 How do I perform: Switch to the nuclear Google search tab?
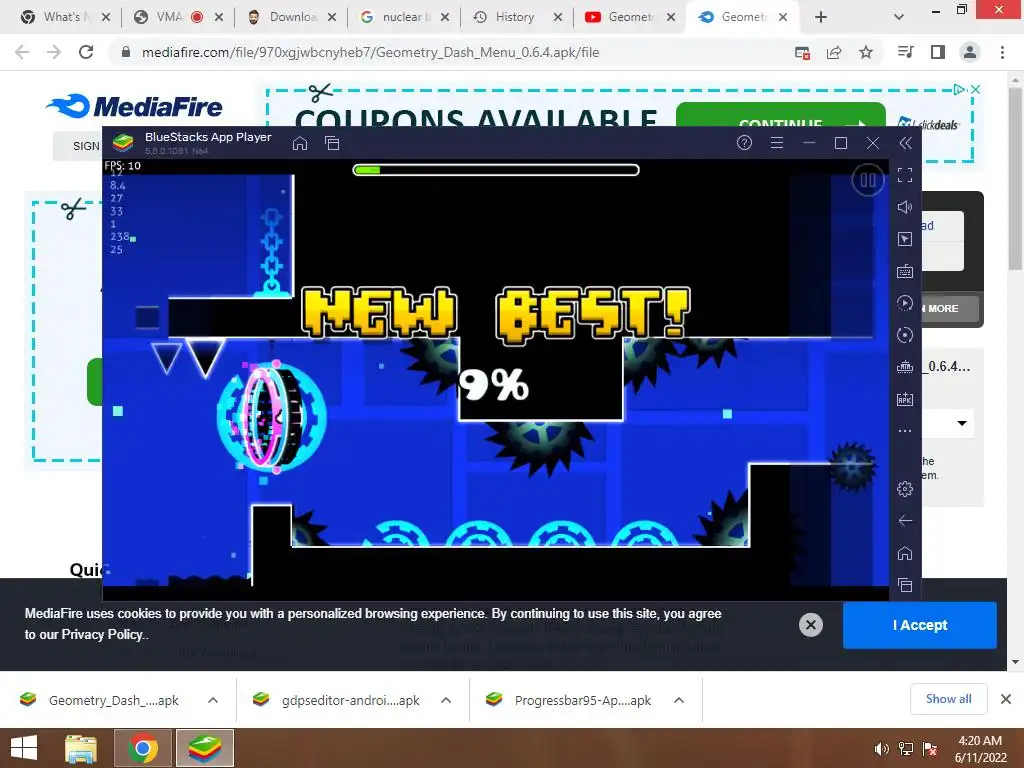tap(403, 17)
